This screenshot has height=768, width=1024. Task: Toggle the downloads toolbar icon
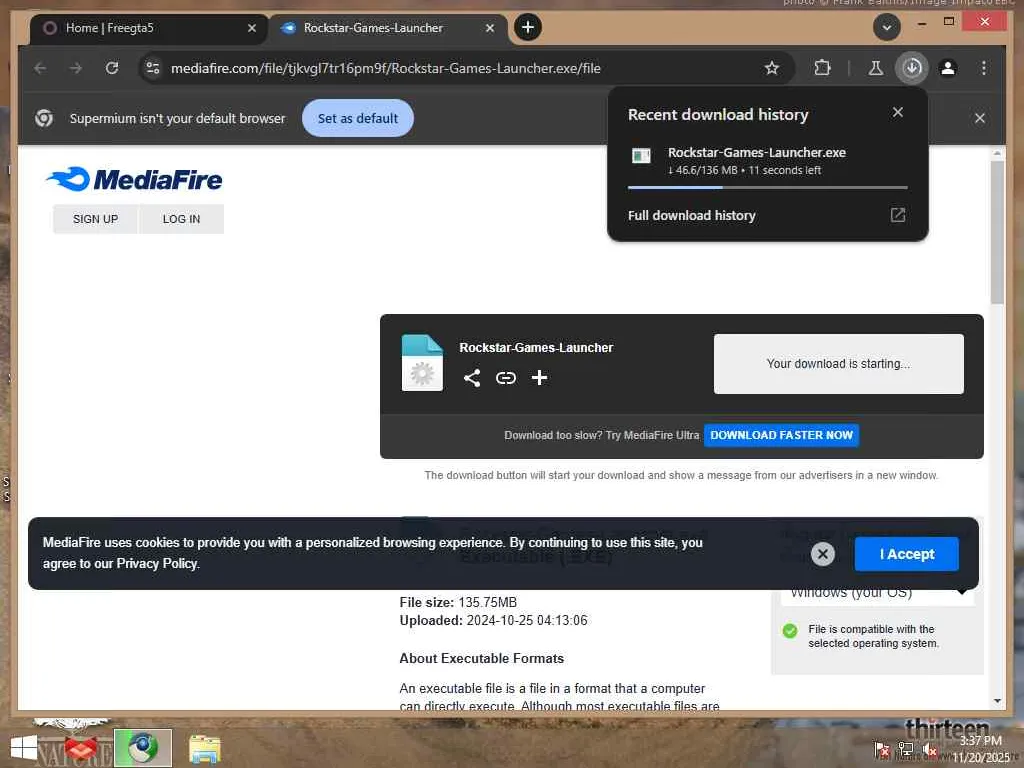coord(912,68)
